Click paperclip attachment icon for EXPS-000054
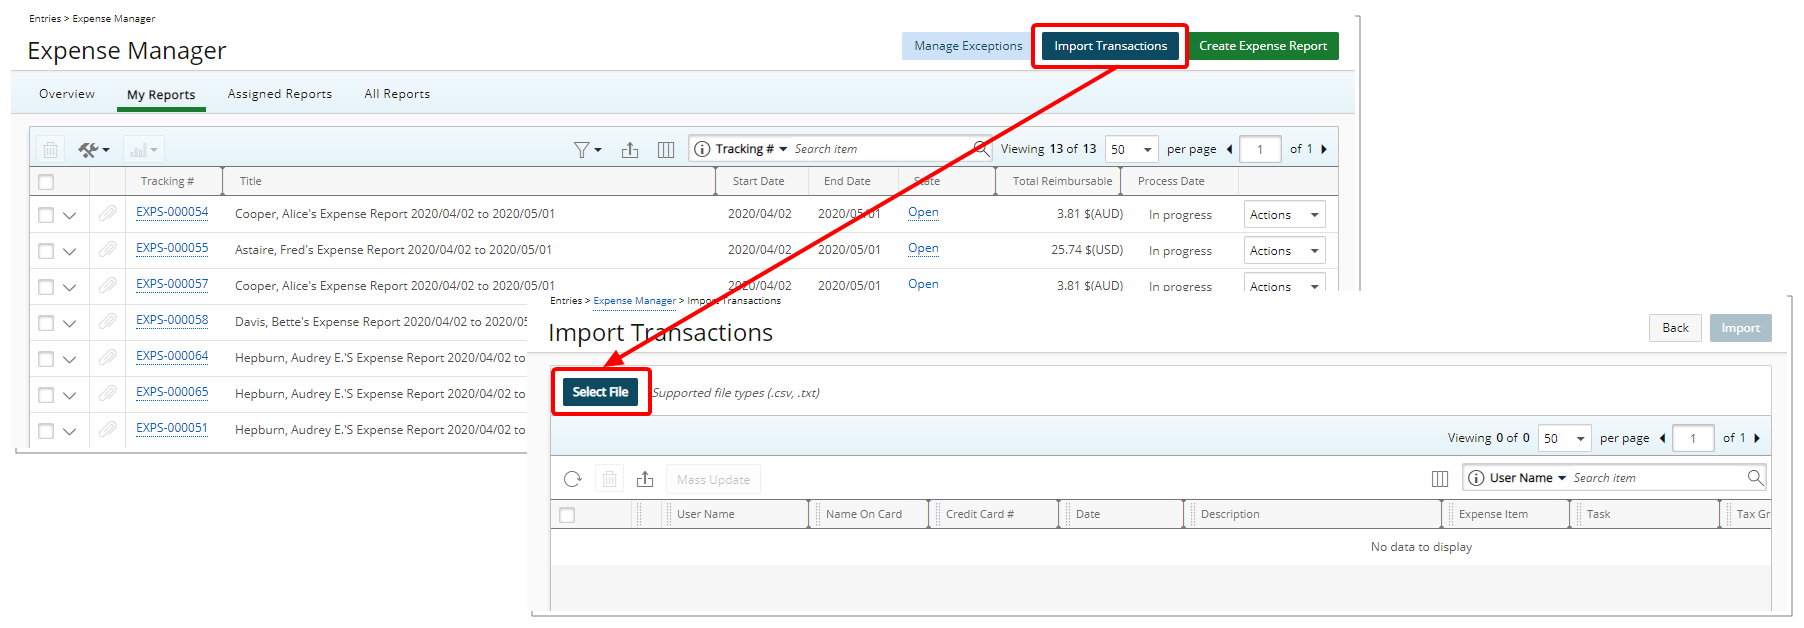The height and width of the screenshot is (628, 1804). [x=108, y=213]
